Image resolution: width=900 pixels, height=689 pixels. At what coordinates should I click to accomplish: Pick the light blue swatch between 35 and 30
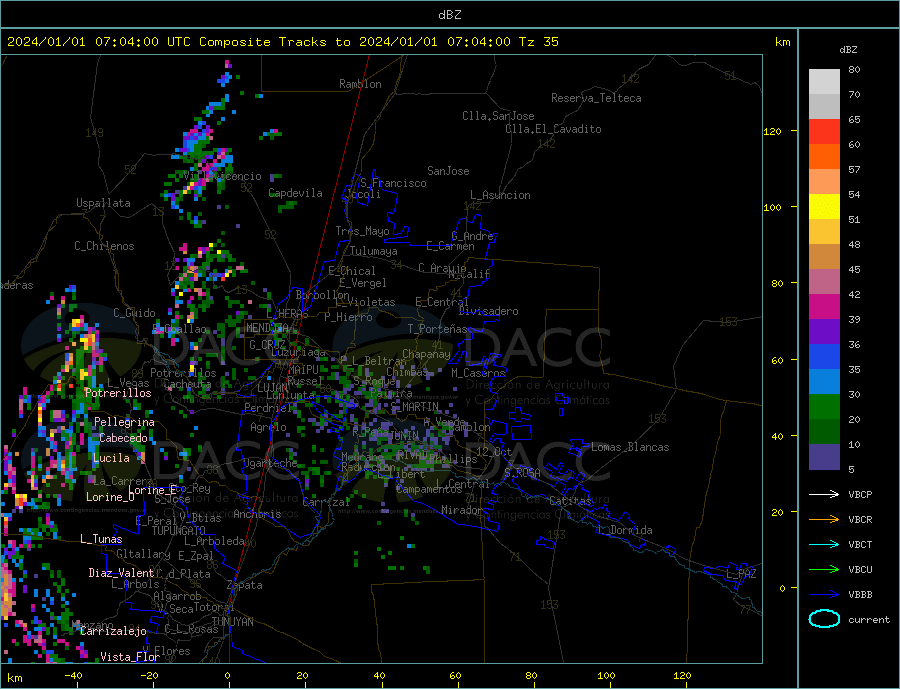point(824,382)
